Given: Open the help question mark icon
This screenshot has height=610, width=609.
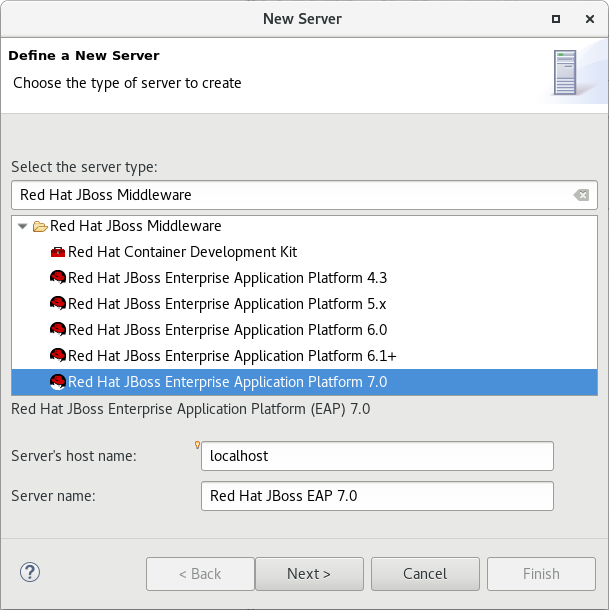Looking at the screenshot, I should click(30, 572).
